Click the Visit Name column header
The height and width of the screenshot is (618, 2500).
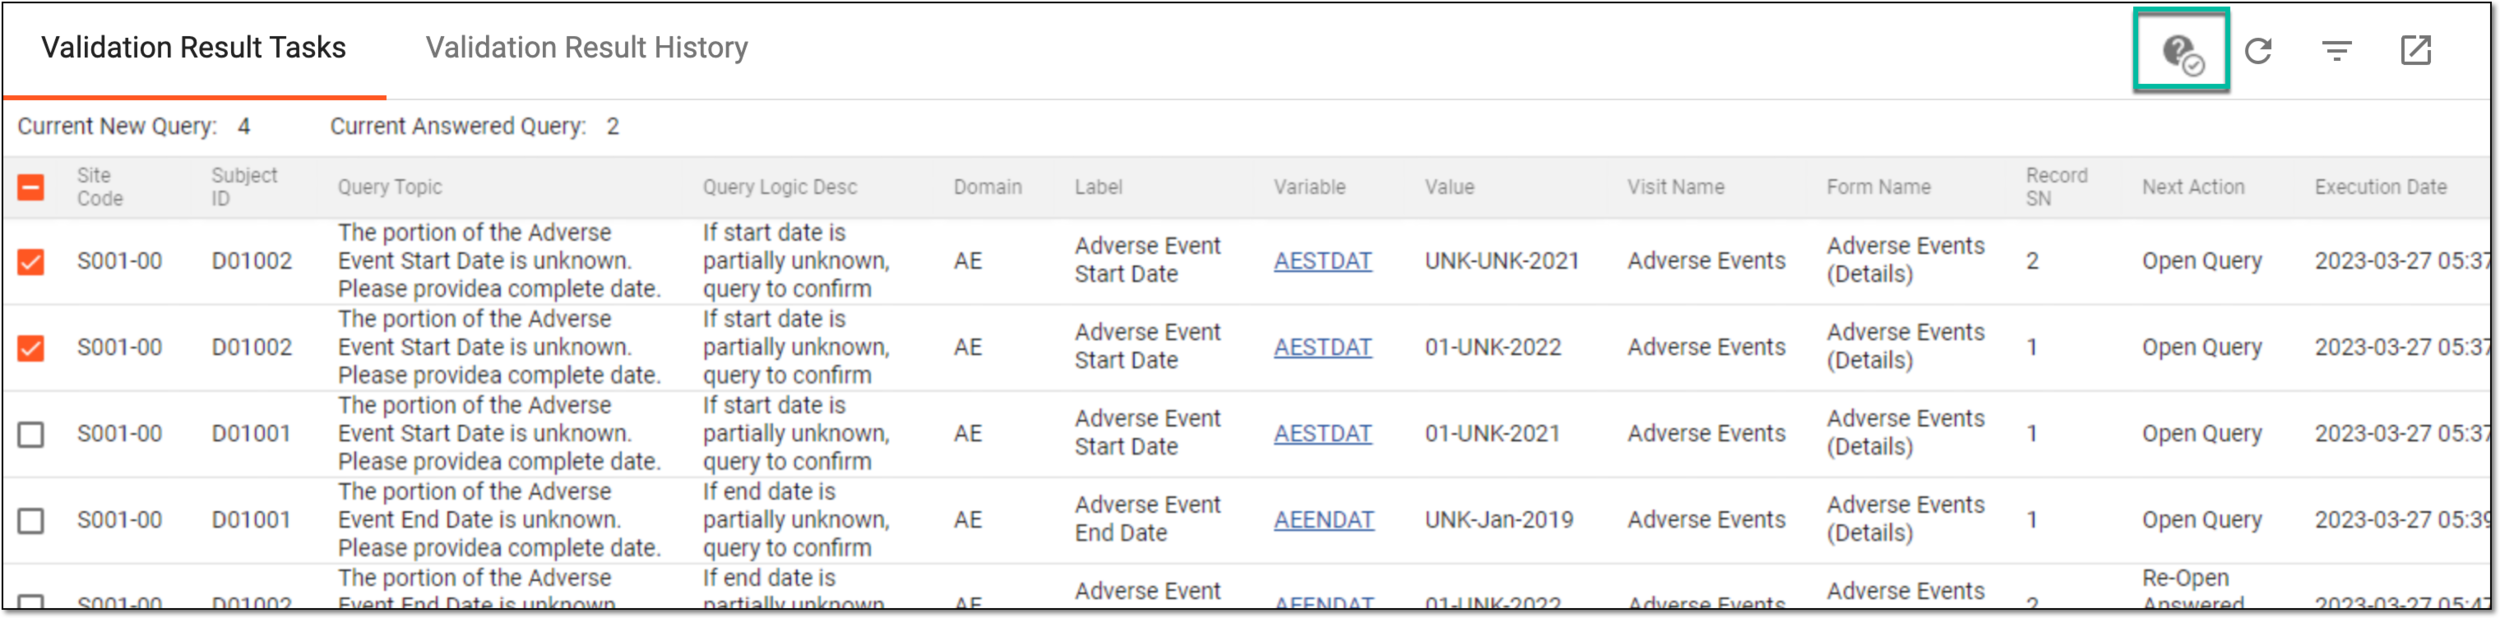pyautogui.click(x=1675, y=187)
